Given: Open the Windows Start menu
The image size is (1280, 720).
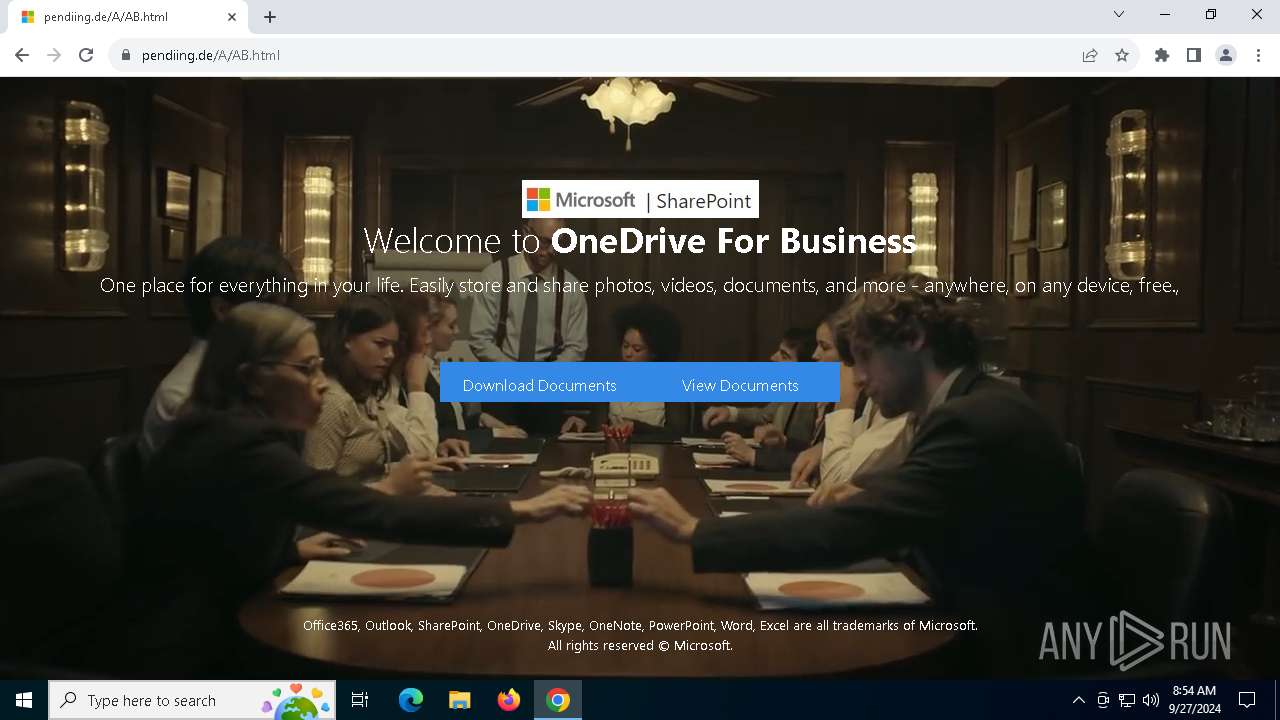Looking at the screenshot, I should point(24,700).
